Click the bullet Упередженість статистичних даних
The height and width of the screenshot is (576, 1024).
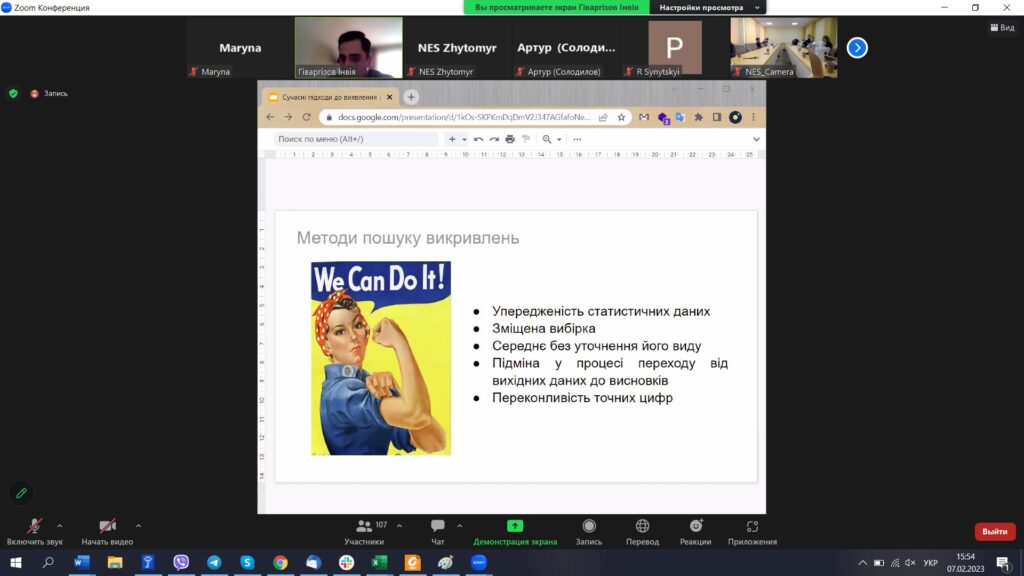601,312
